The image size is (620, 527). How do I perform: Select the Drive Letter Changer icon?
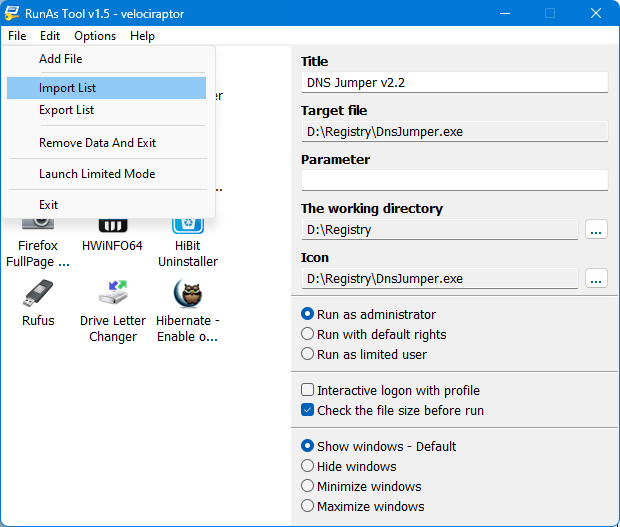(x=113, y=295)
